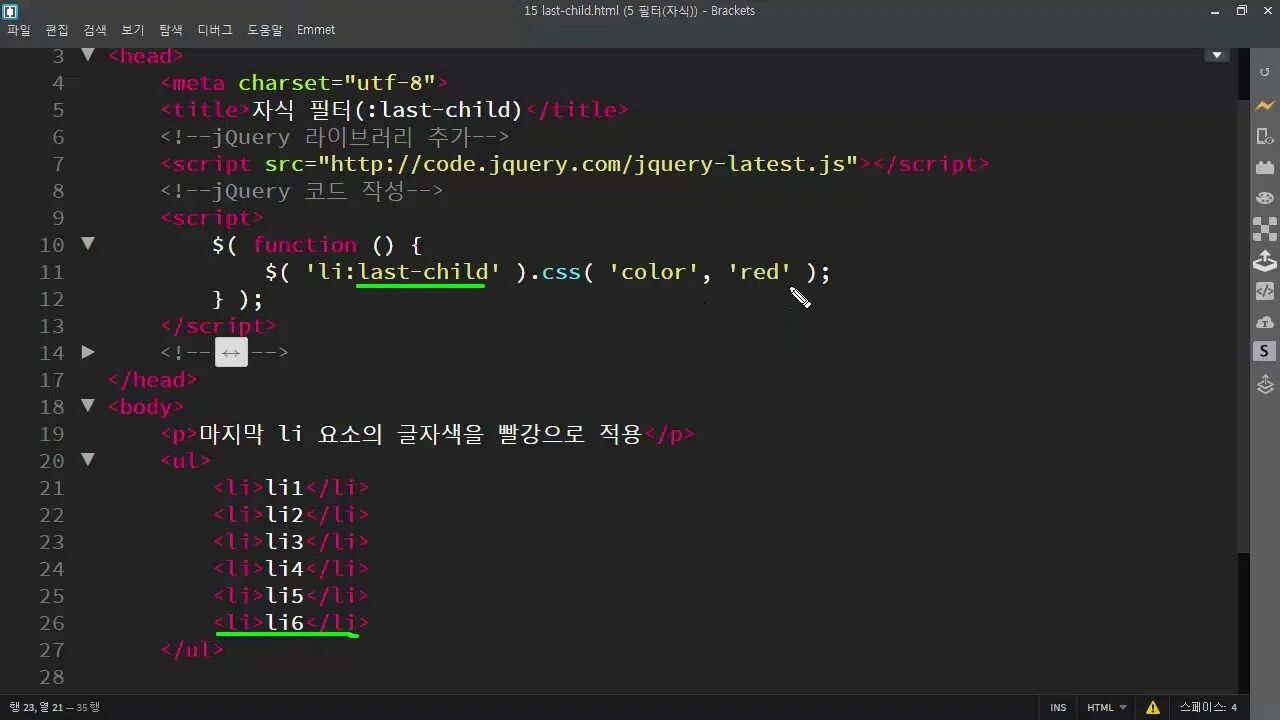
Task: Open the 검색 menu
Action: click(x=95, y=30)
